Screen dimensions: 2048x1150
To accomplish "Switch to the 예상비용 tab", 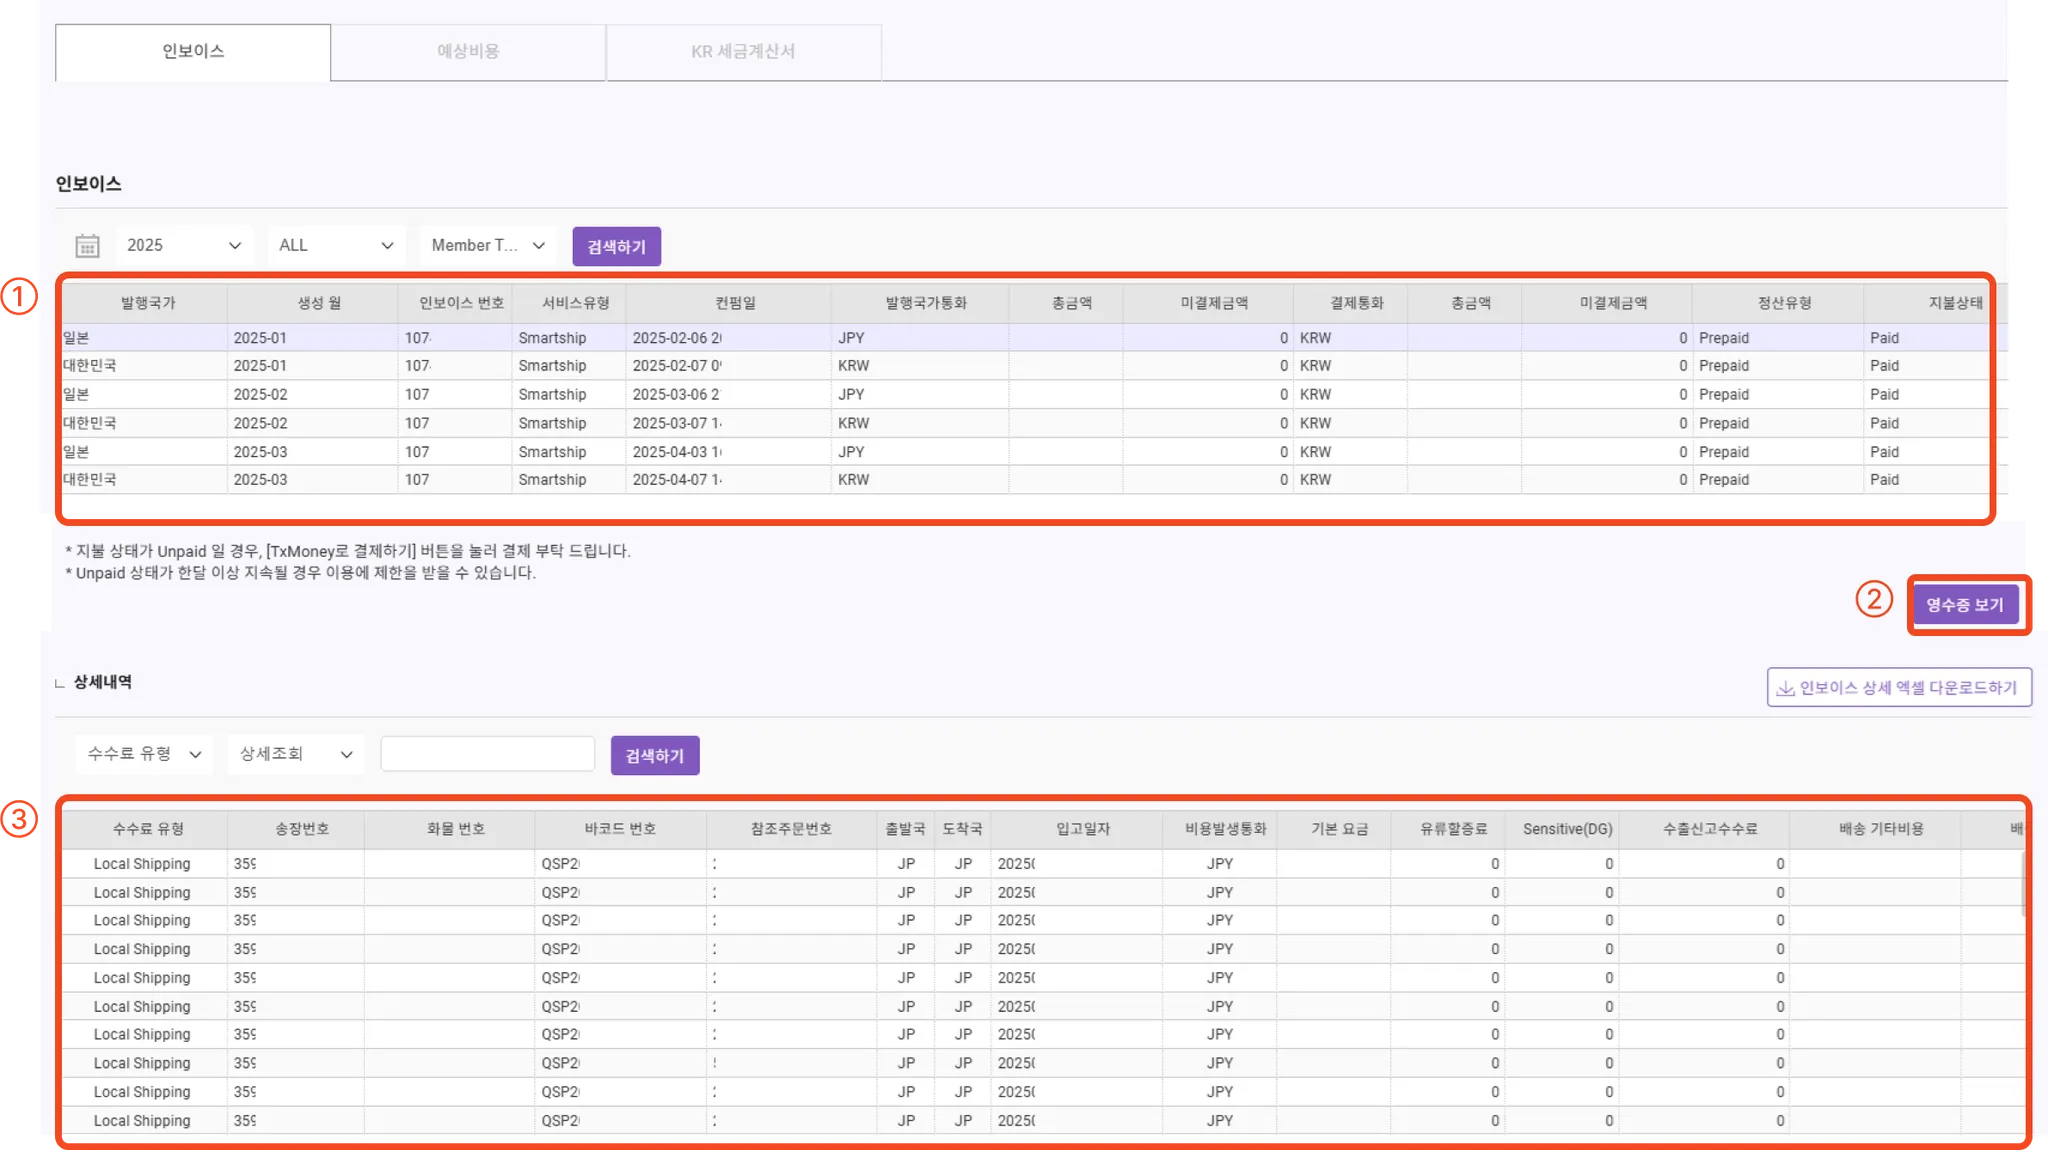I will tap(468, 52).
